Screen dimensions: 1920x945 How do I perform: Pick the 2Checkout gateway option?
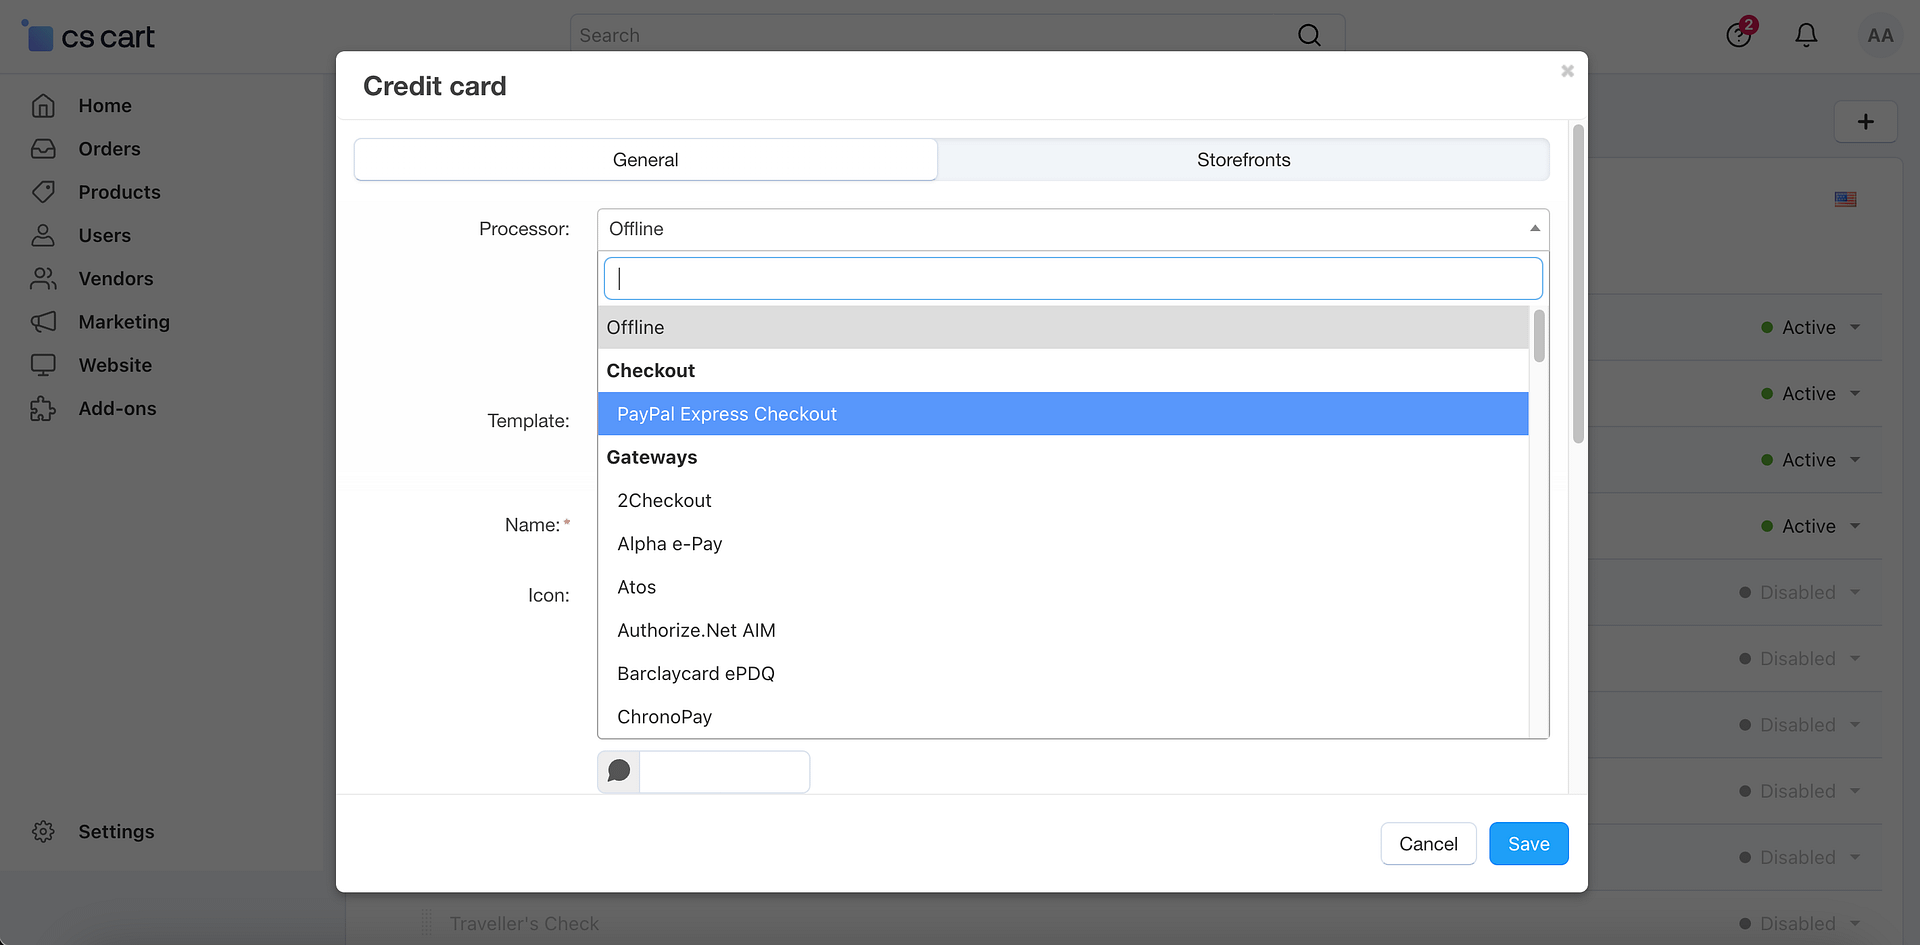click(x=664, y=501)
